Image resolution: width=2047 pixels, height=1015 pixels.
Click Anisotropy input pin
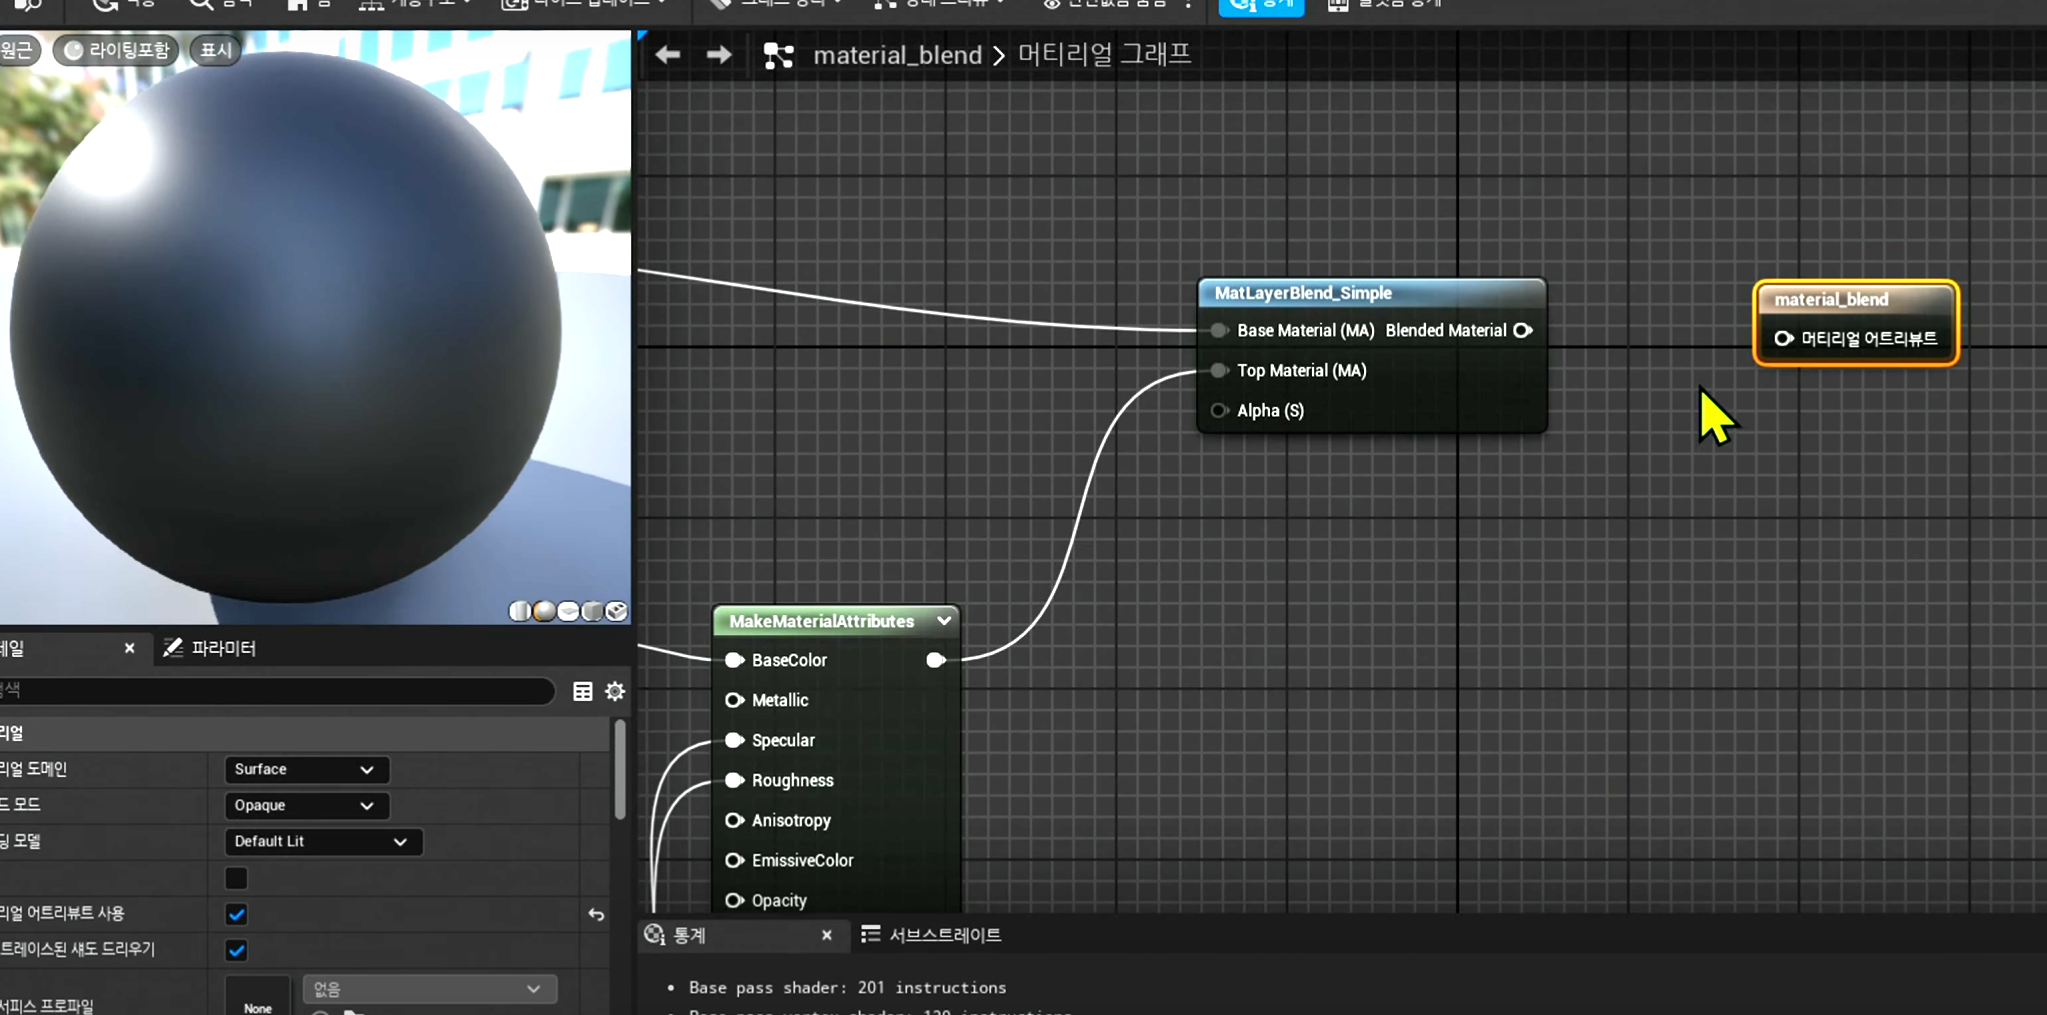pyautogui.click(x=735, y=820)
